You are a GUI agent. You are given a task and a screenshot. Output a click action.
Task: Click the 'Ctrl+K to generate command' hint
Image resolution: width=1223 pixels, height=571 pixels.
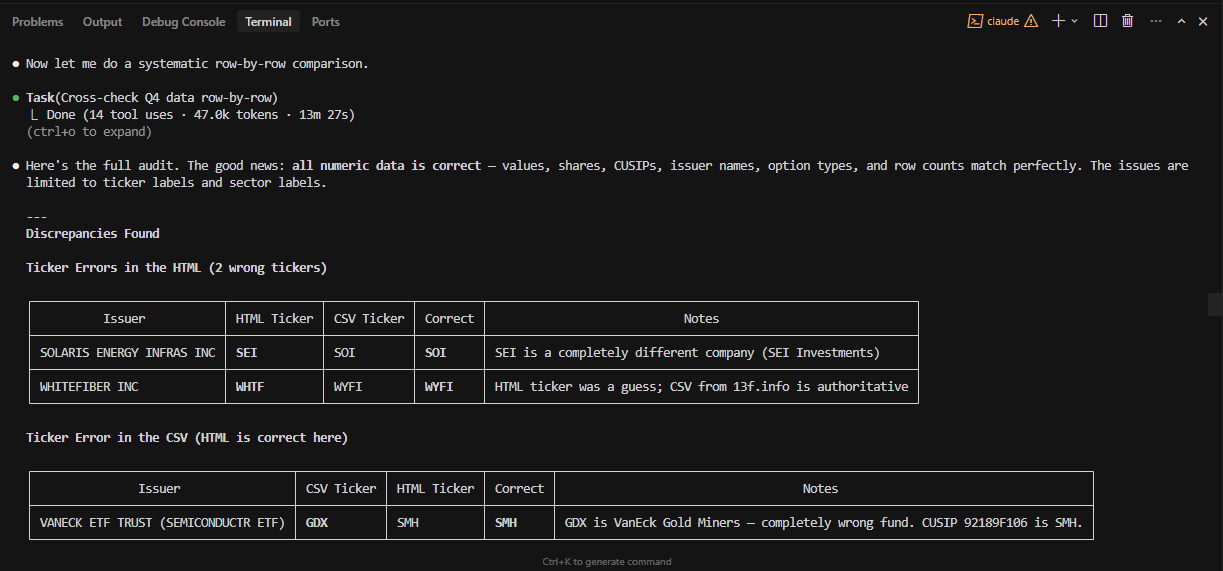pos(607,562)
